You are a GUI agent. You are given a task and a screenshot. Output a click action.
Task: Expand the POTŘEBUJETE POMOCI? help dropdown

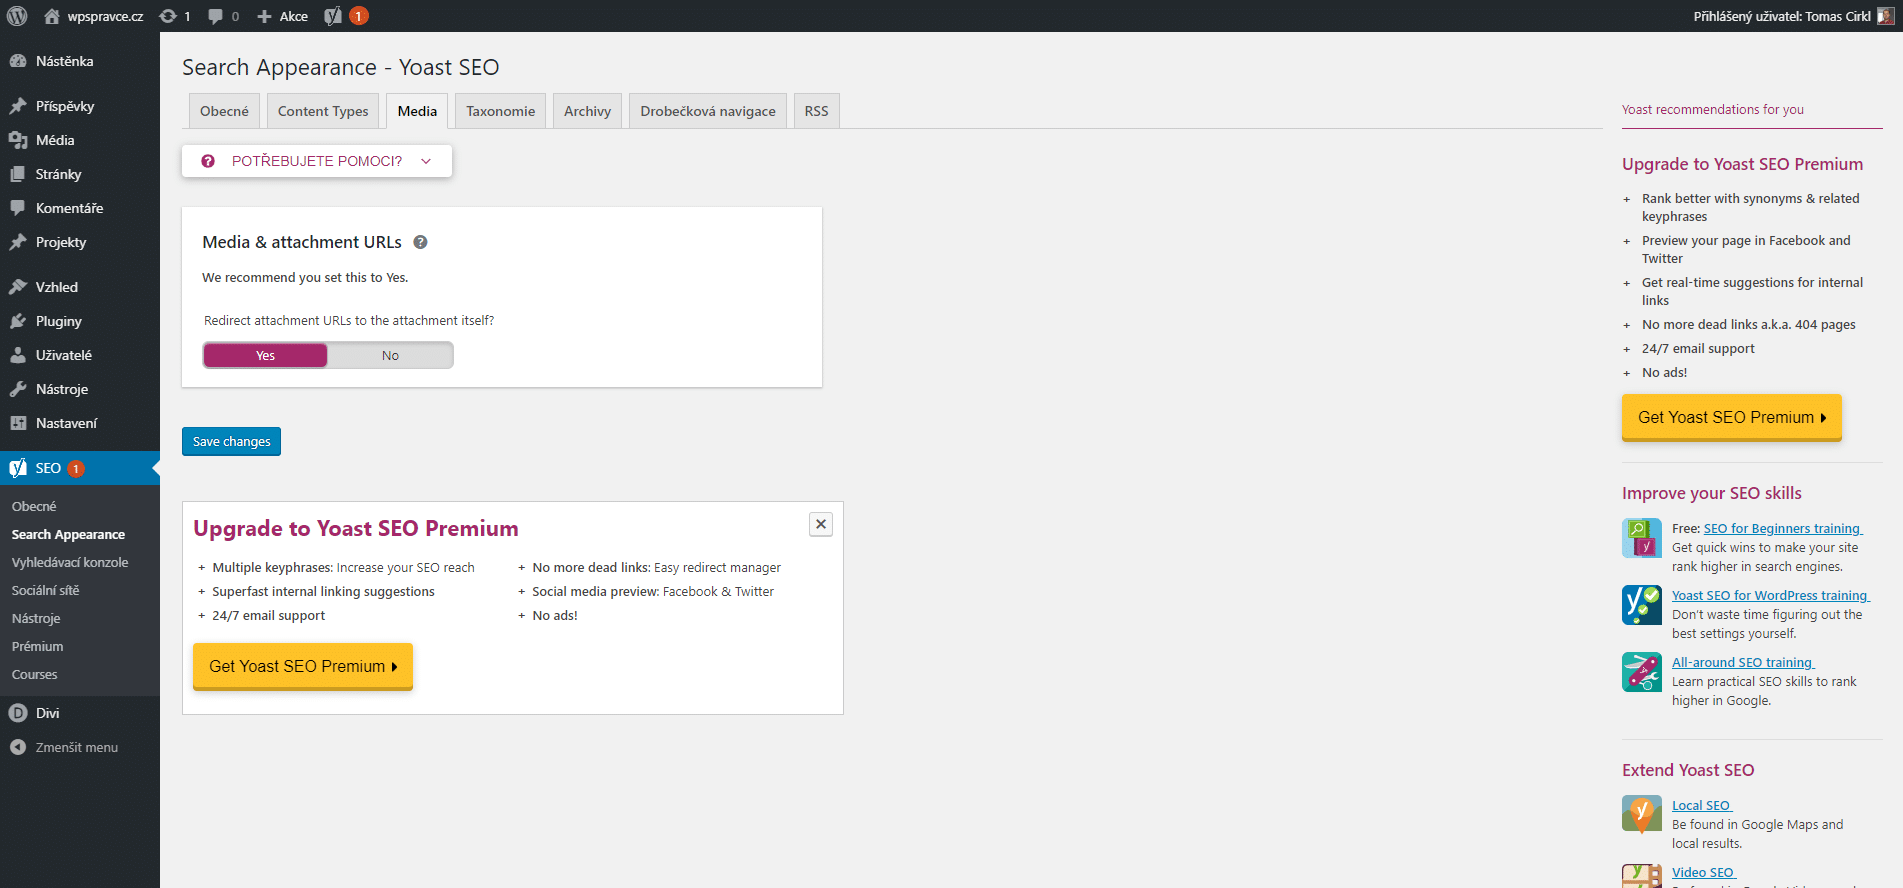click(317, 161)
